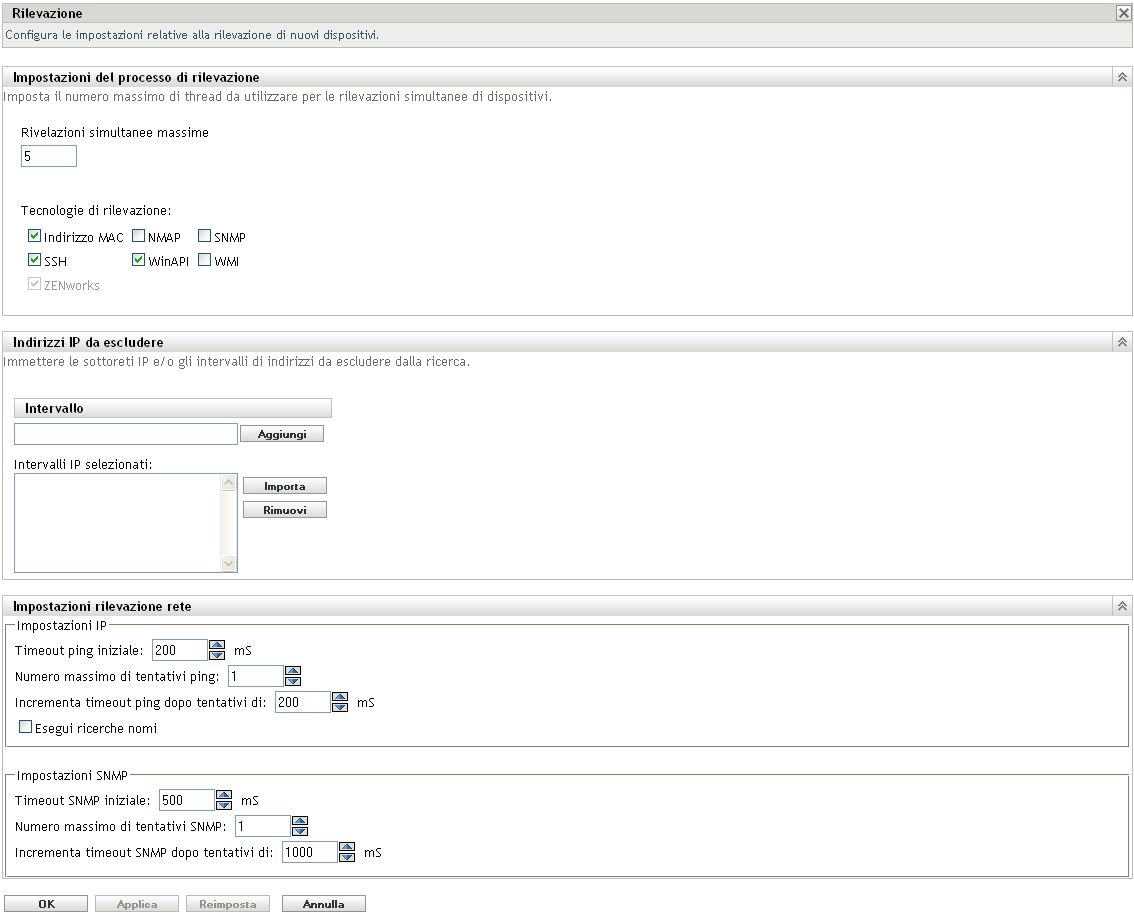Click the Aggiungi button
The image size is (1134, 917).
pyautogui.click(x=282, y=434)
